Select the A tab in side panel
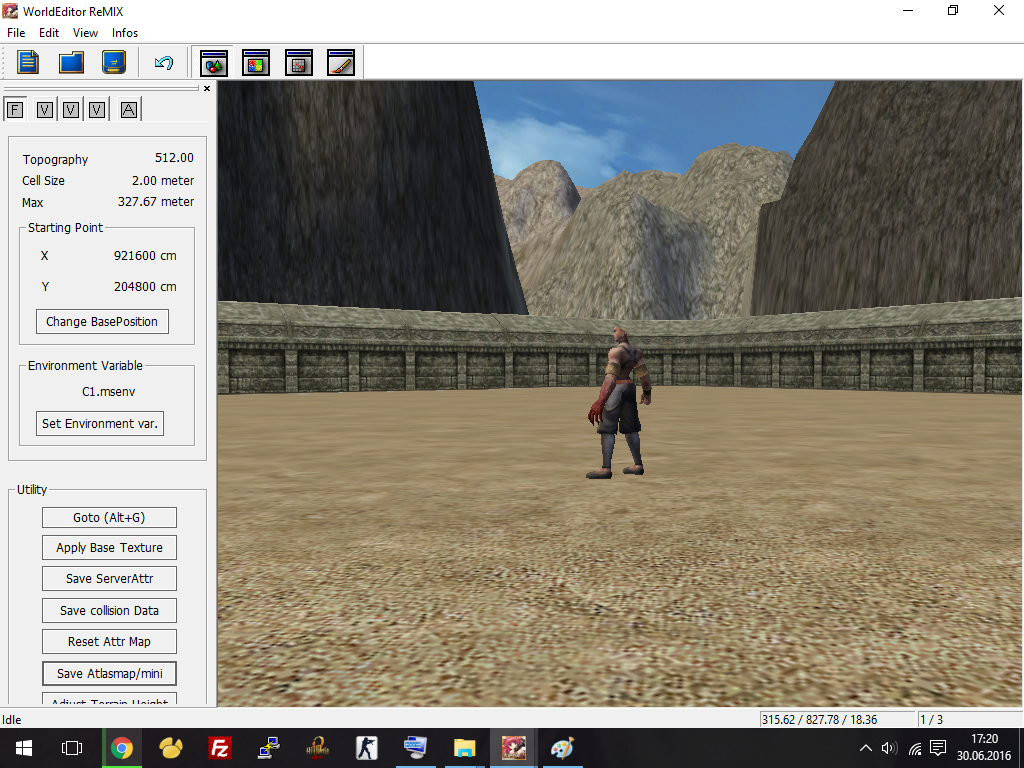 [x=129, y=110]
